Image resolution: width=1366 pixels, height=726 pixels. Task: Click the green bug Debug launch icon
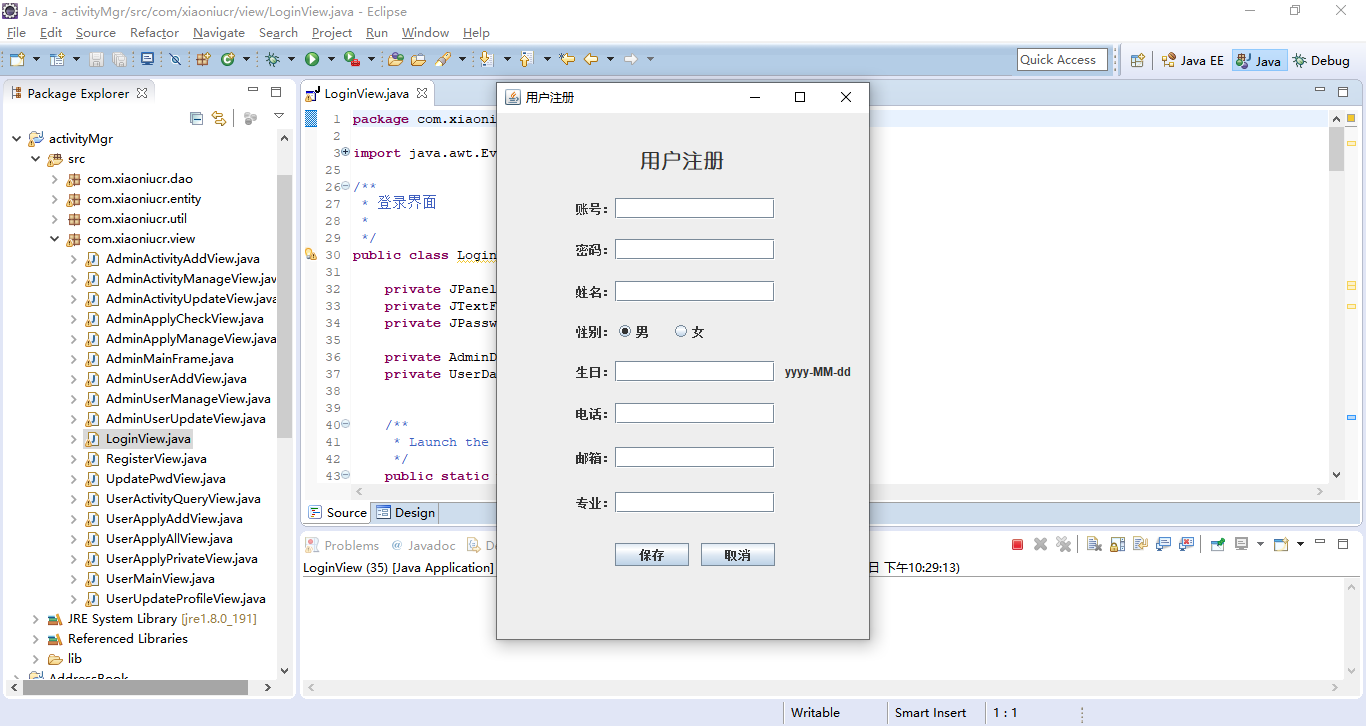pyautogui.click(x=272, y=59)
